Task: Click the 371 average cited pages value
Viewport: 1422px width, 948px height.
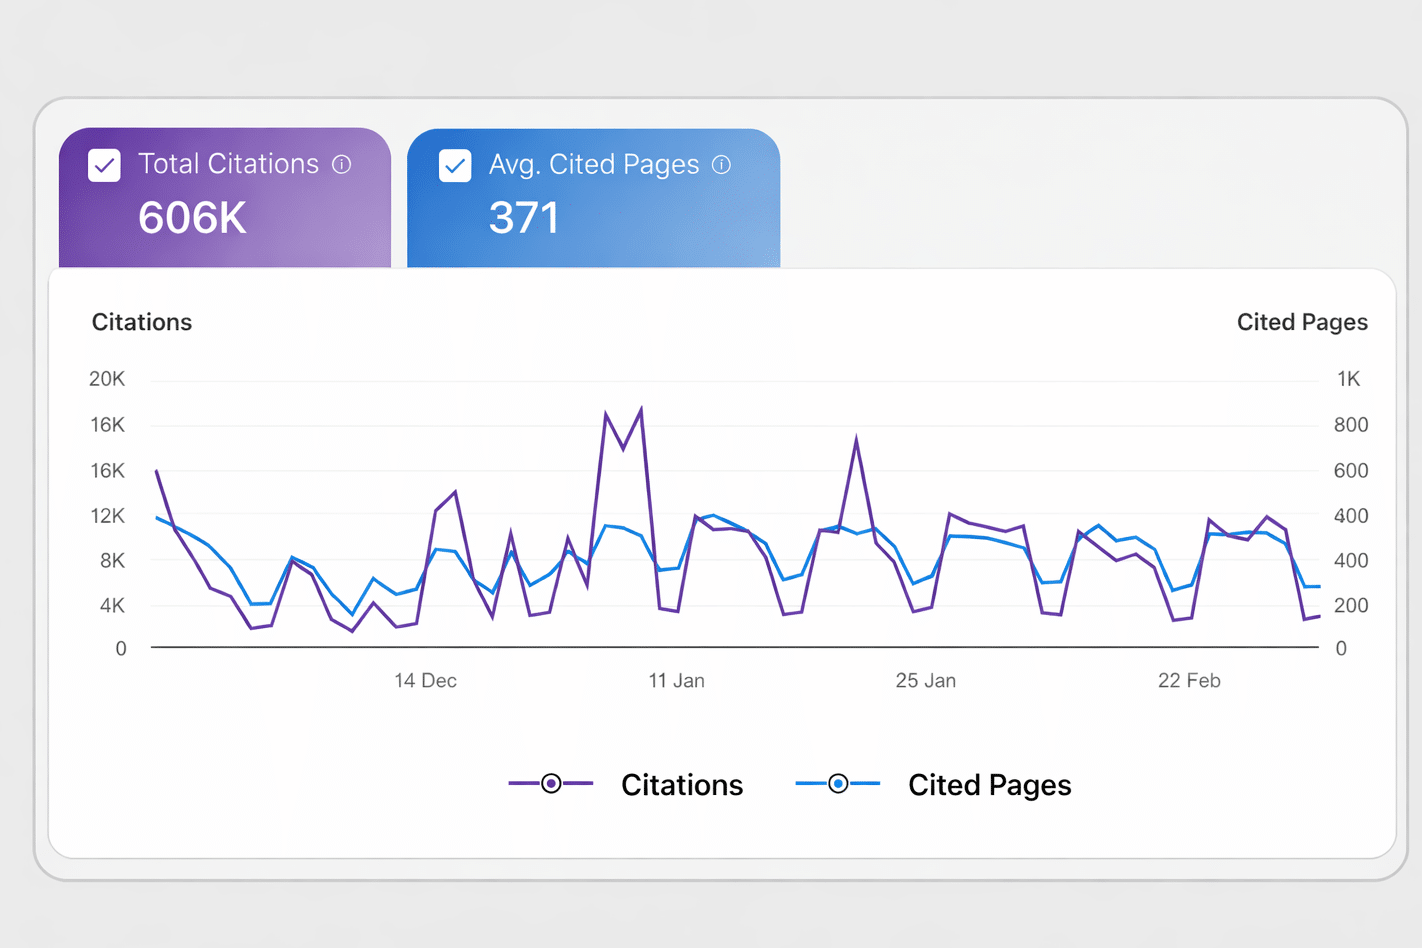Action: point(525,216)
